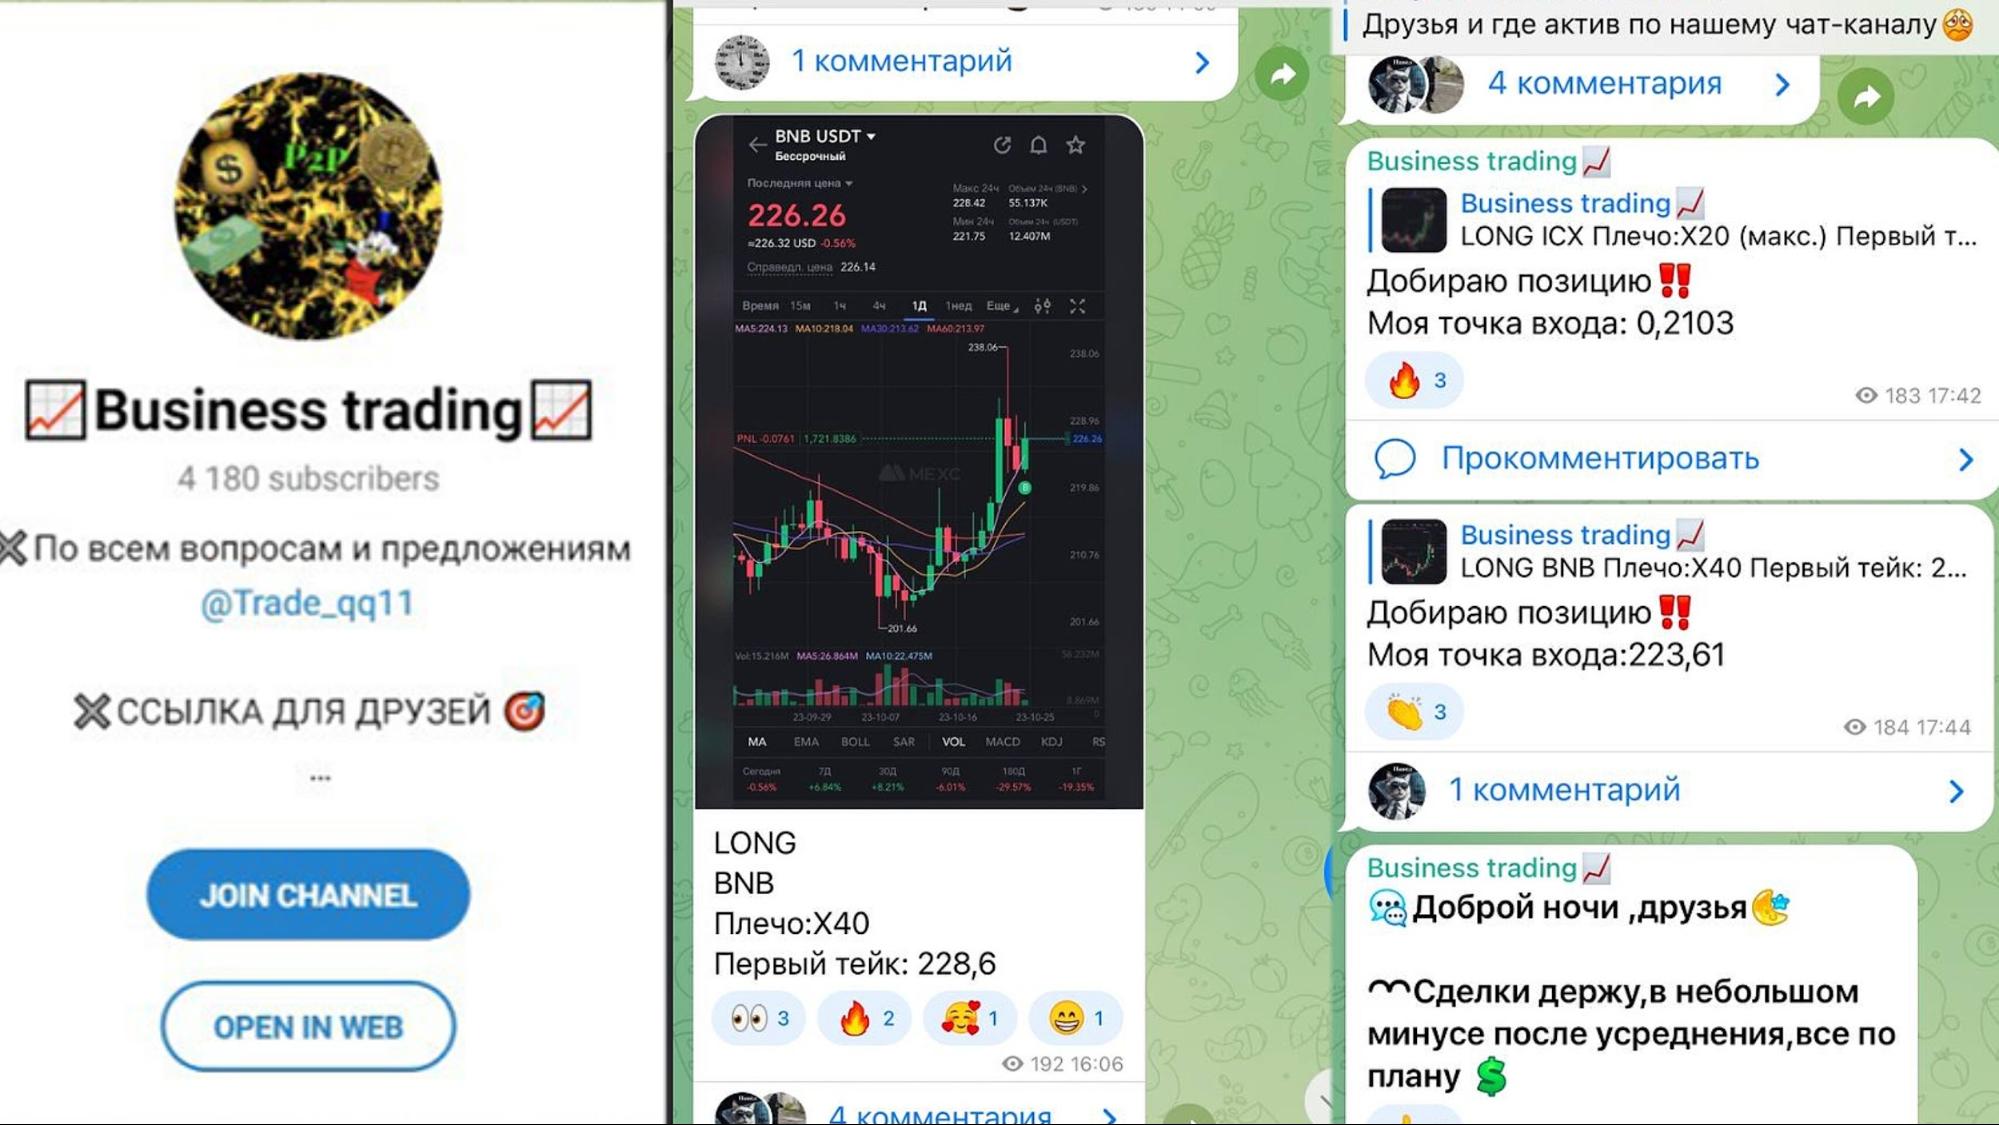Click JOIN CHANNEL button on Business trading
This screenshot has width=1999, height=1125.
click(x=309, y=896)
